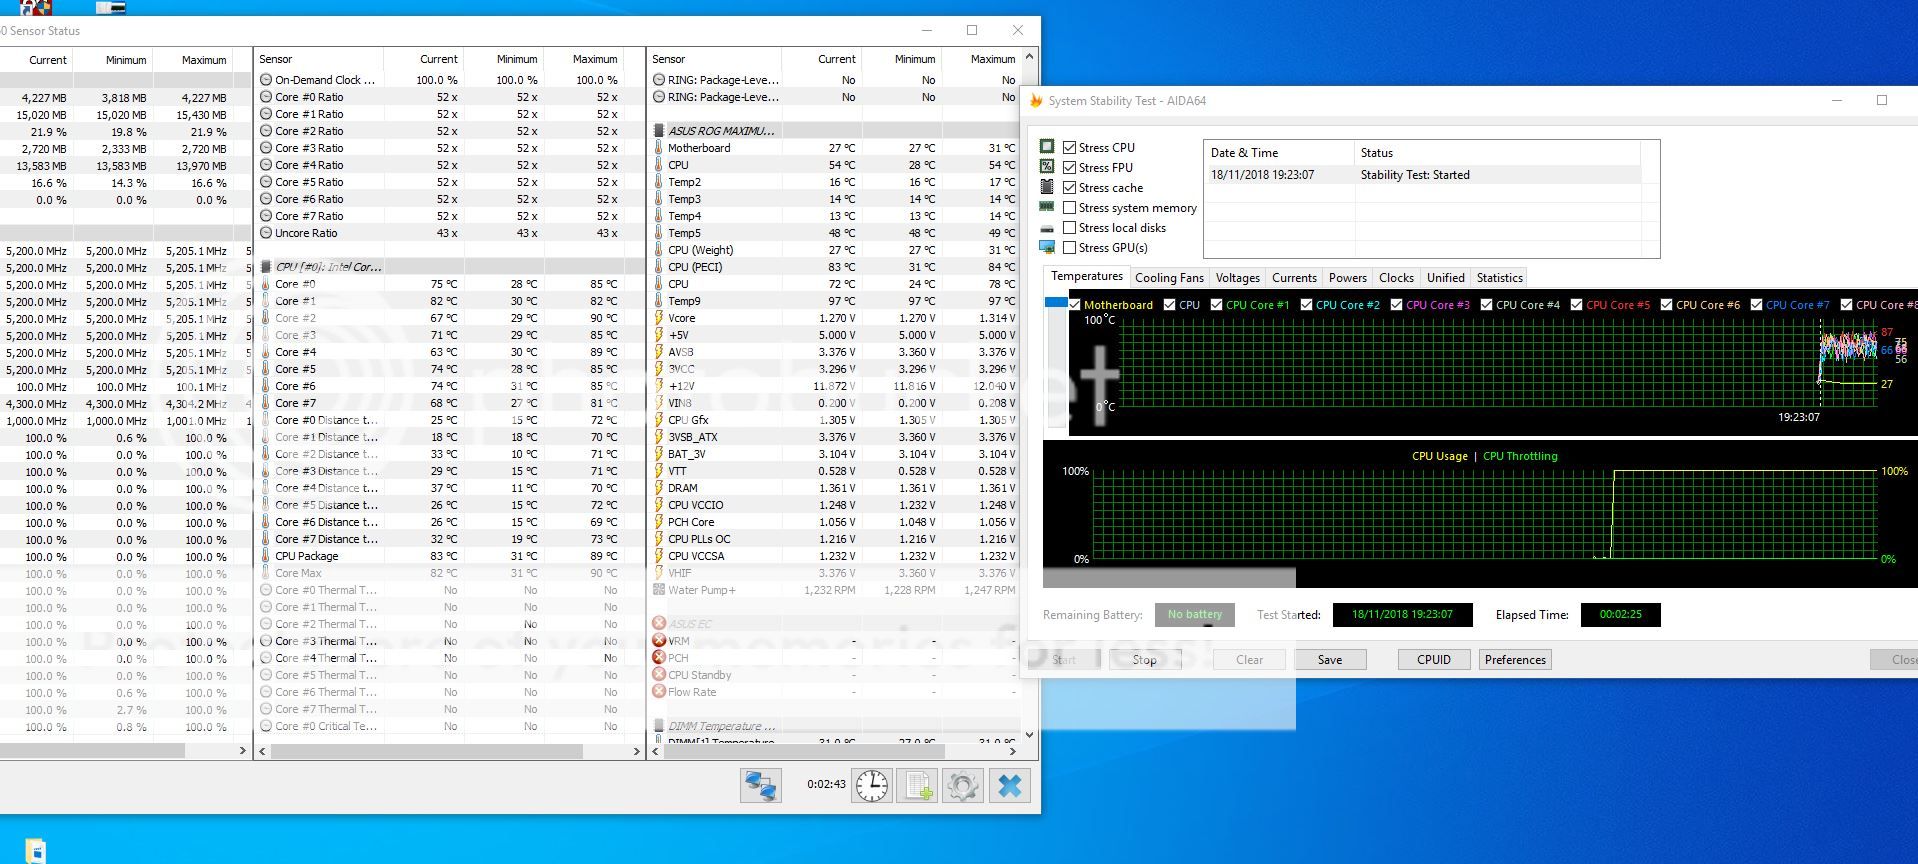1918x864 pixels.
Task: Click the chip icon of ASUS ROG MAXIMU header
Action: [659, 131]
